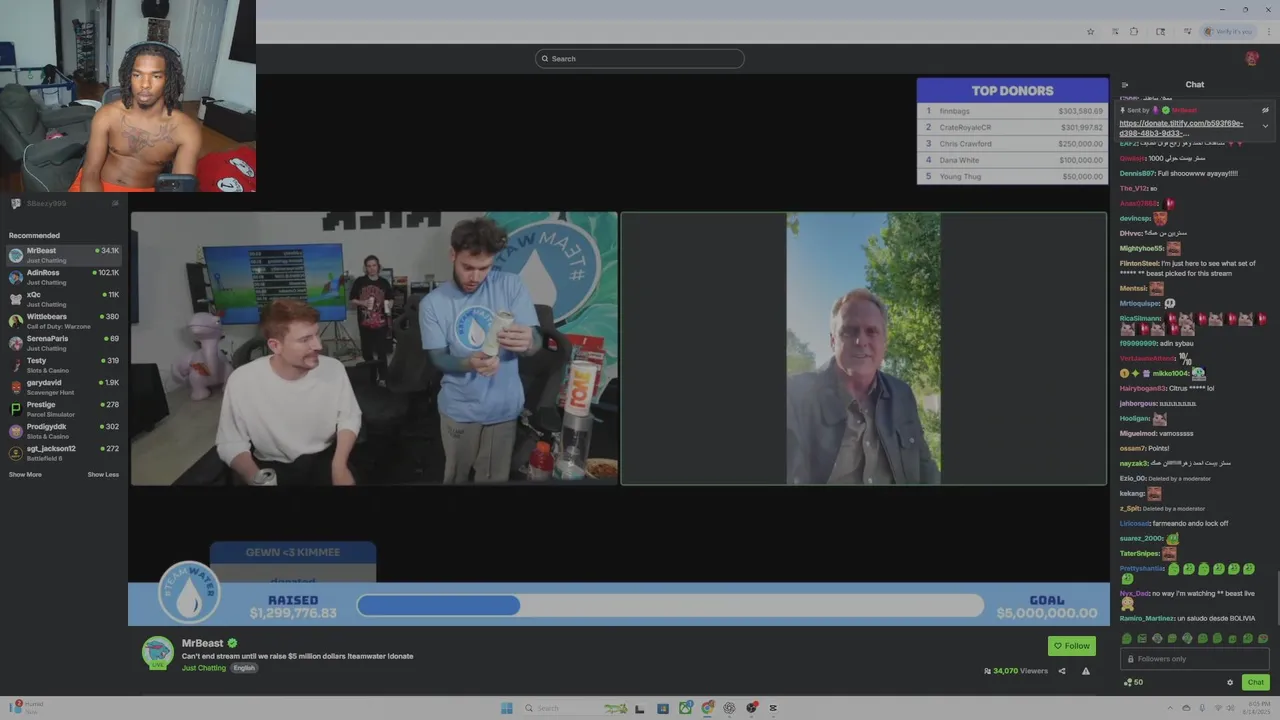Report the stream via the warning triangle icon
Image resolution: width=1280 pixels, height=720 pixels.
[x=1086, y=671]
